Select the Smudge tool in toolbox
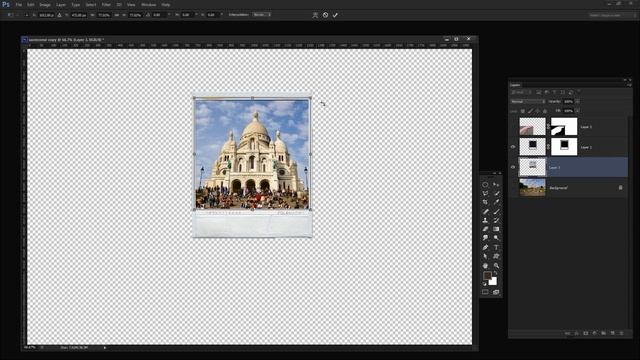 (485, 238)
